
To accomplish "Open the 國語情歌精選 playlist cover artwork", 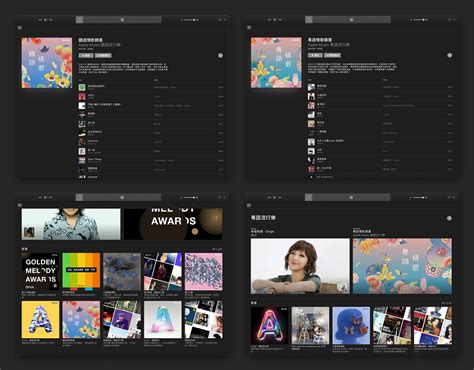I will 47,63.
